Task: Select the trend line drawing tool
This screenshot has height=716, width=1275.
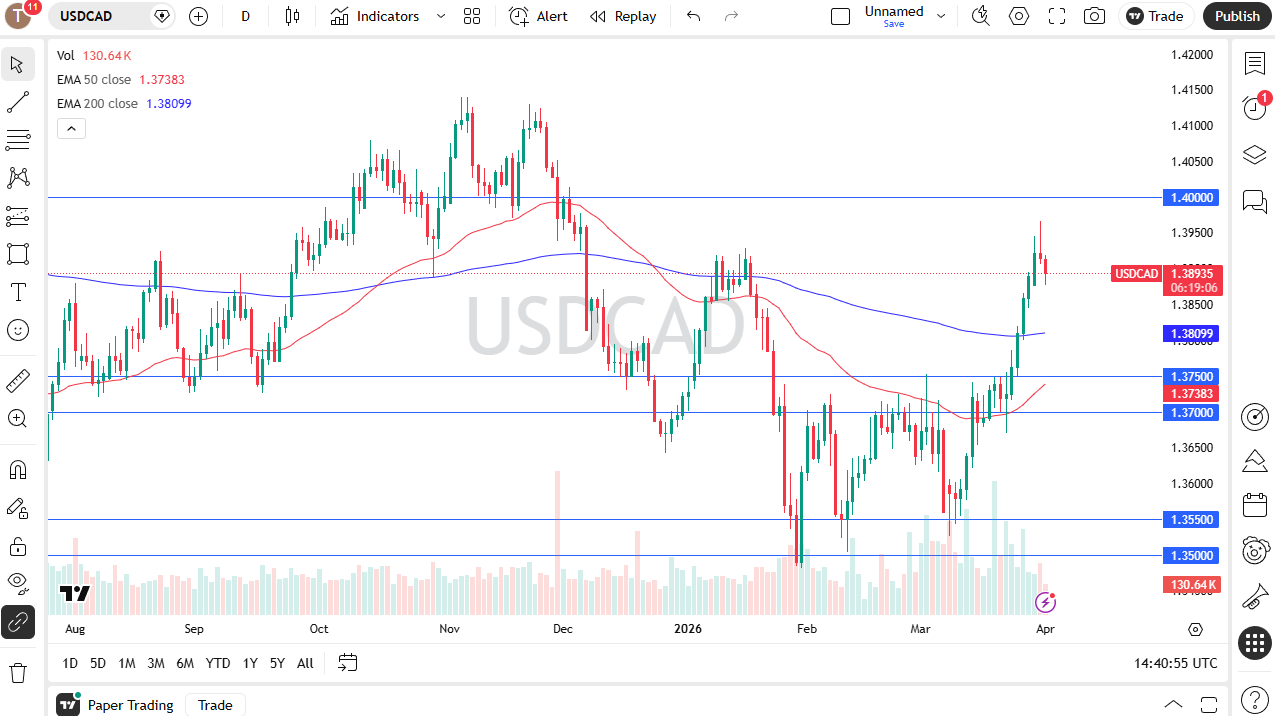Action: 17,102
